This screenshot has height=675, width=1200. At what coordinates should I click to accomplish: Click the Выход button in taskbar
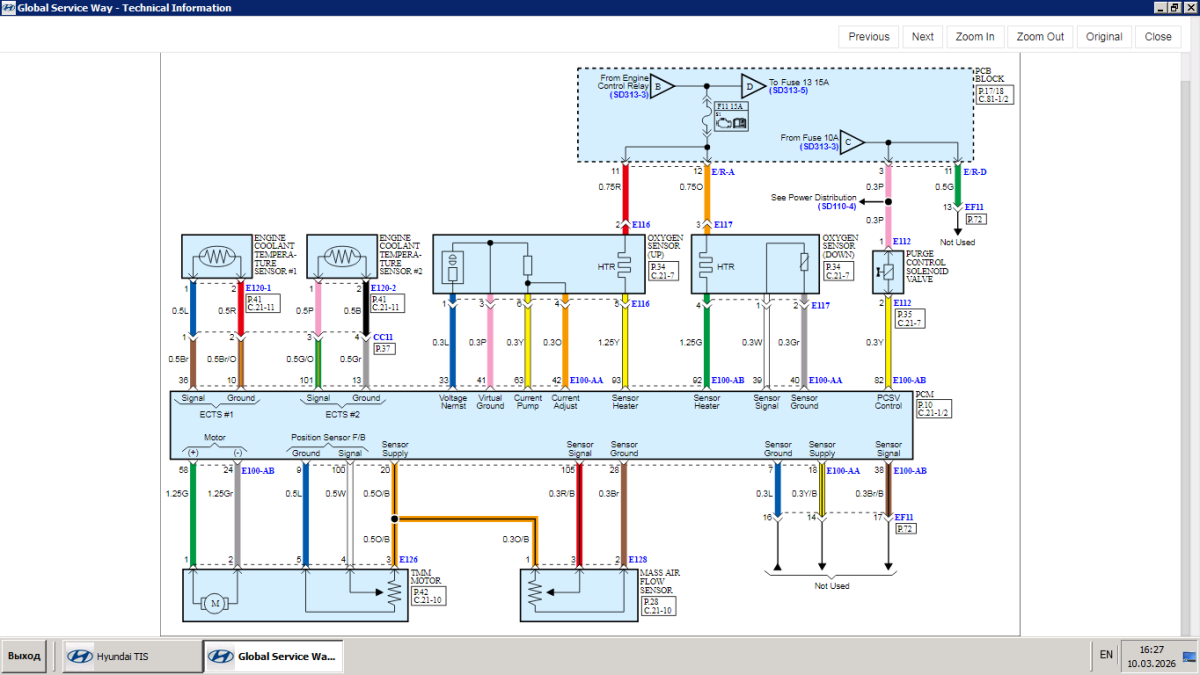pos(24,656)
